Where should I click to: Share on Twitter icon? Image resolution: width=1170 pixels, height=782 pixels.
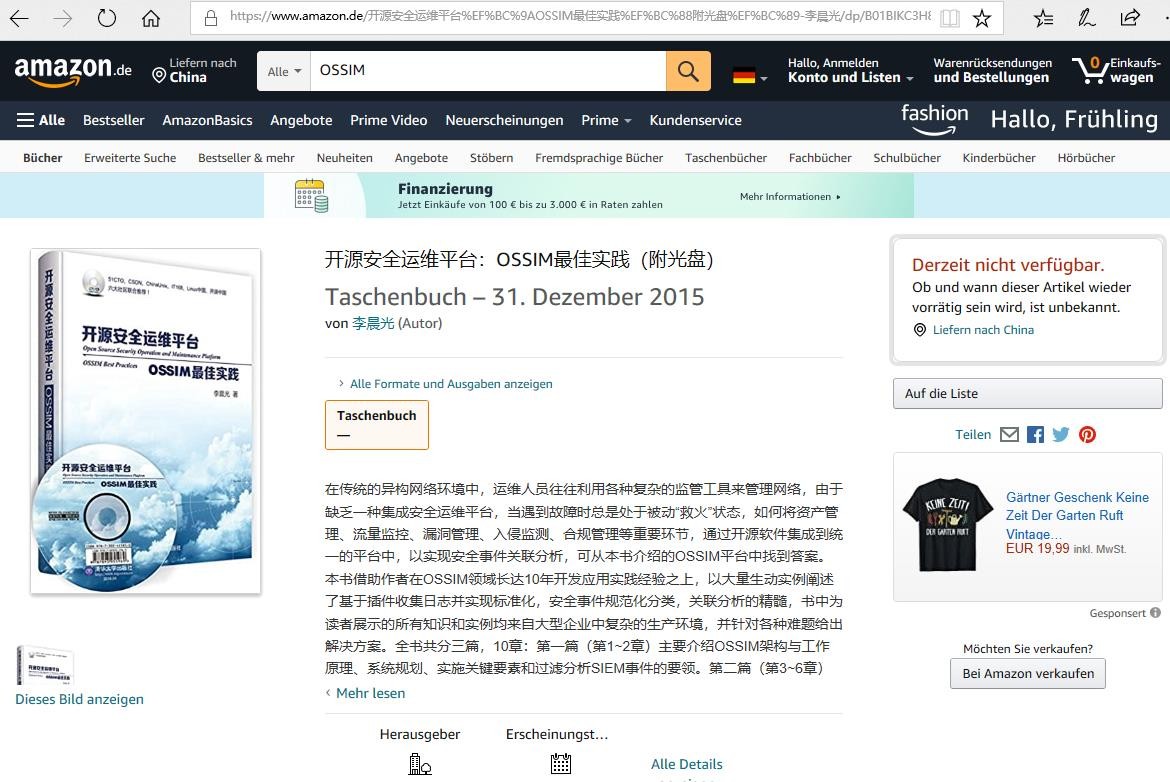[1061, 434]
